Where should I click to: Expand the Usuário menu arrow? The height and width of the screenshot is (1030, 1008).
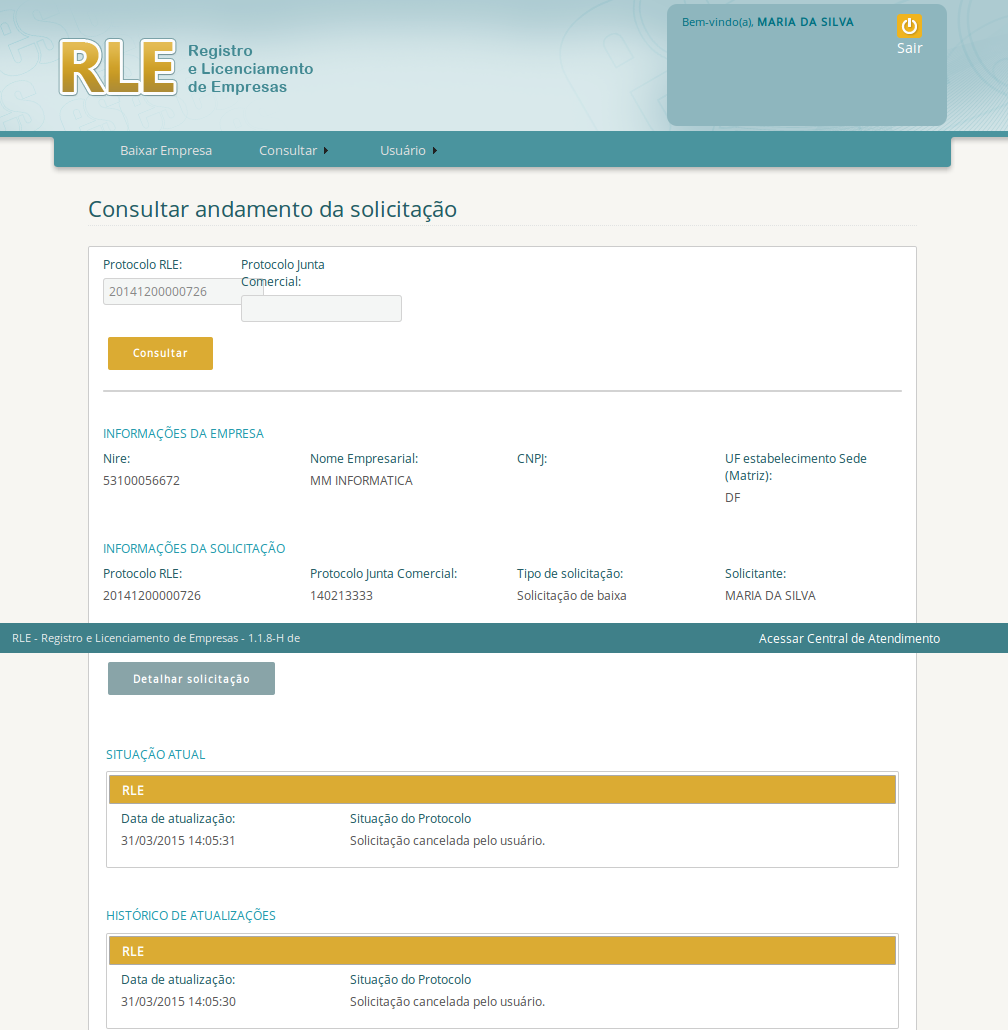[435, 150]
